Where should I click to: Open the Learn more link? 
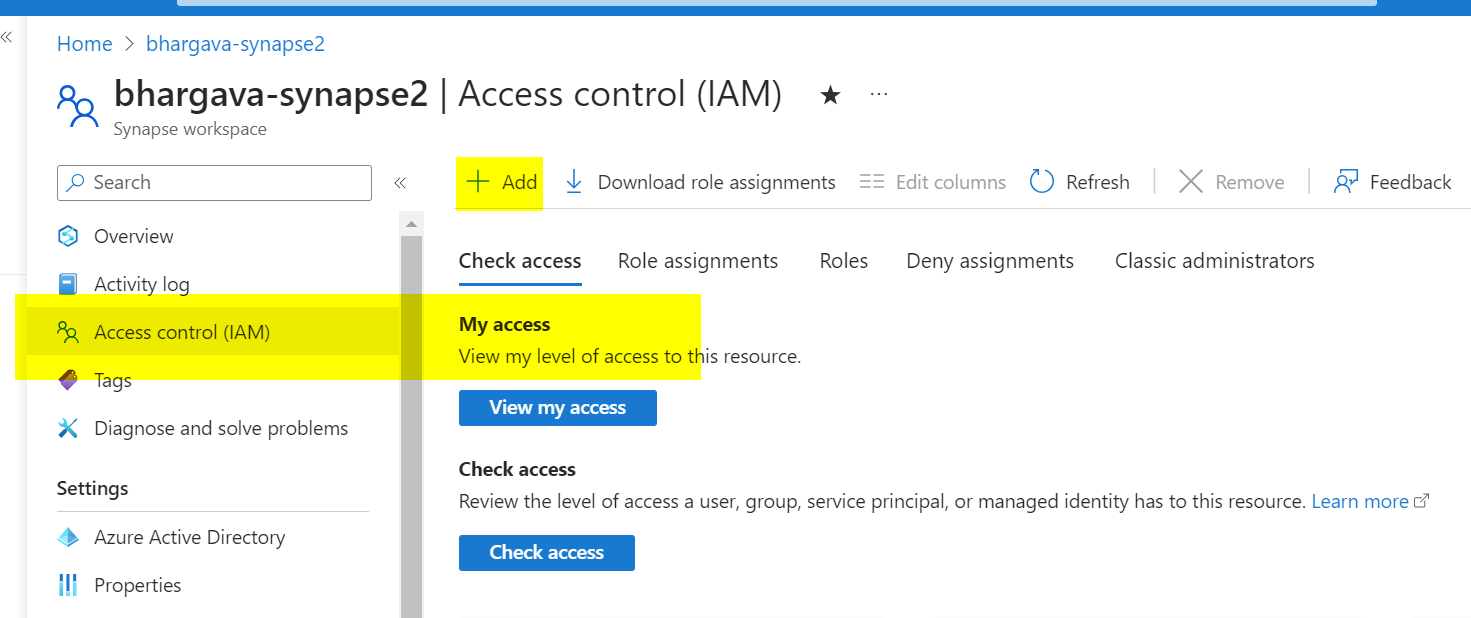[1361, 501]
